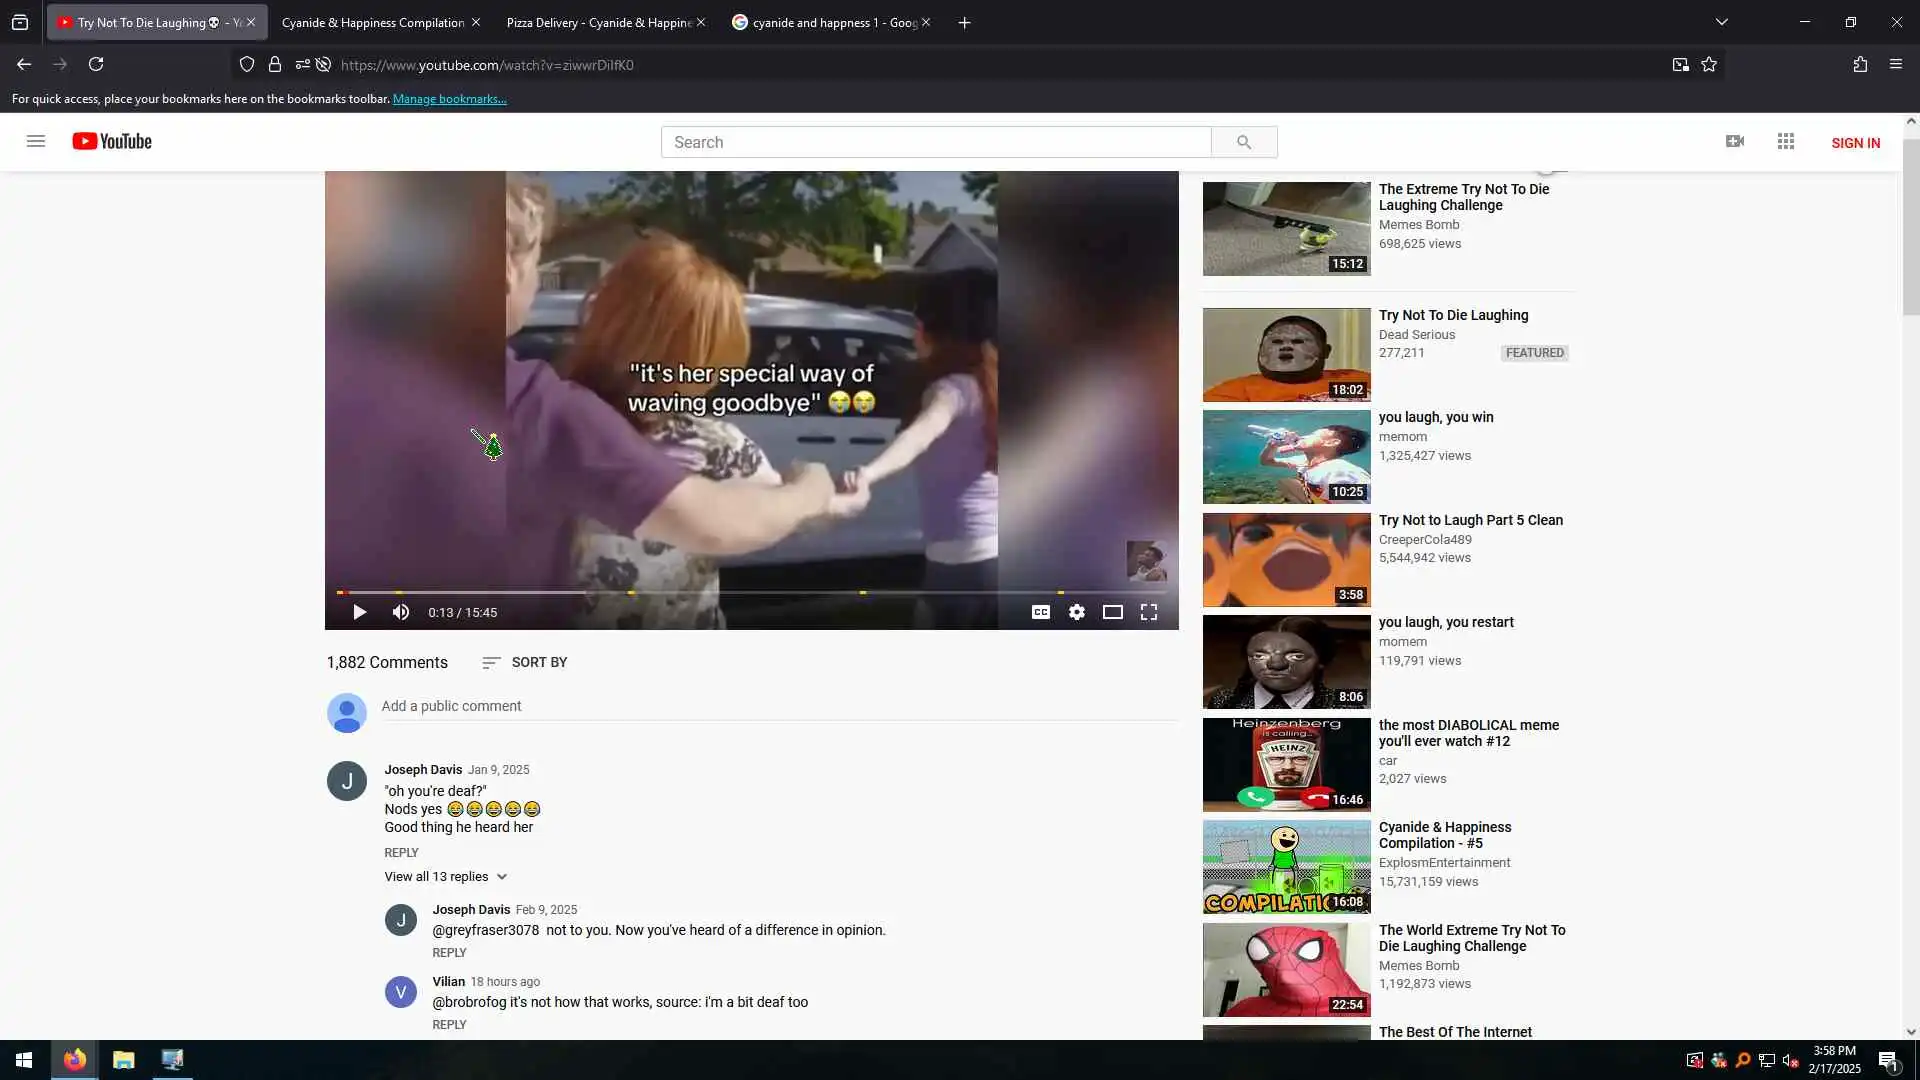The width and height of the screenshot is (1920, 1080).
Task: Bookmark this page with star icon
Action: coord(1708,64)
